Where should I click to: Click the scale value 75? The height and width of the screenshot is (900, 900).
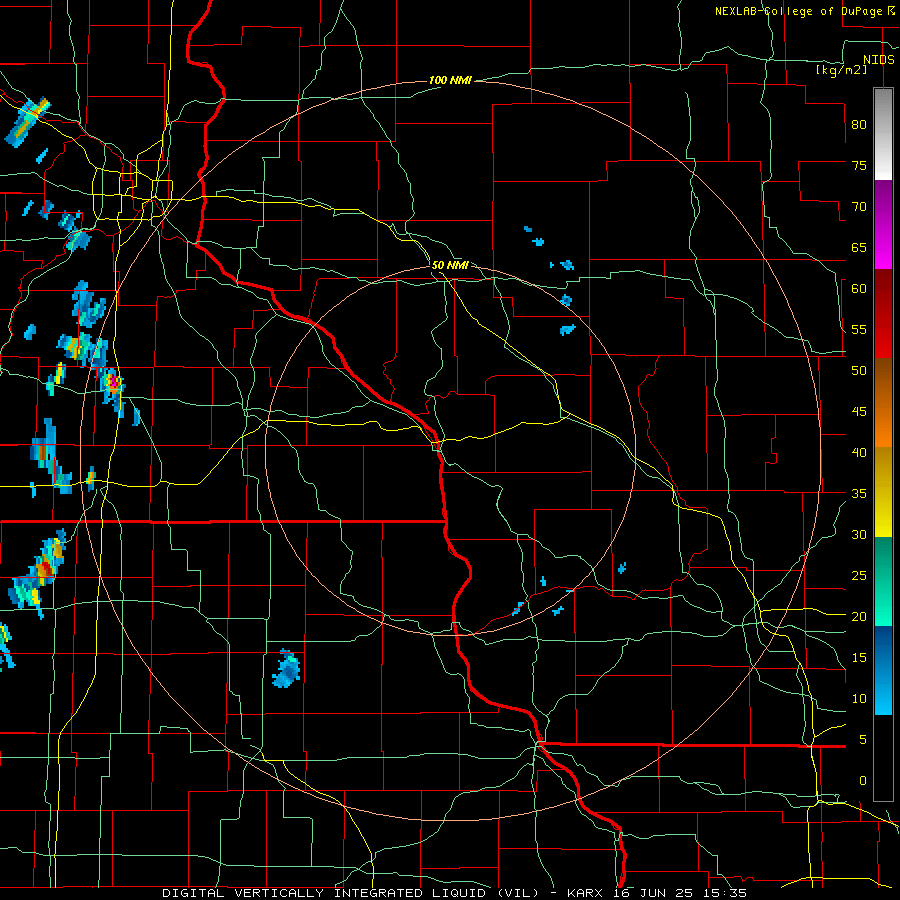pyautogui.click(x=859, y=165)
